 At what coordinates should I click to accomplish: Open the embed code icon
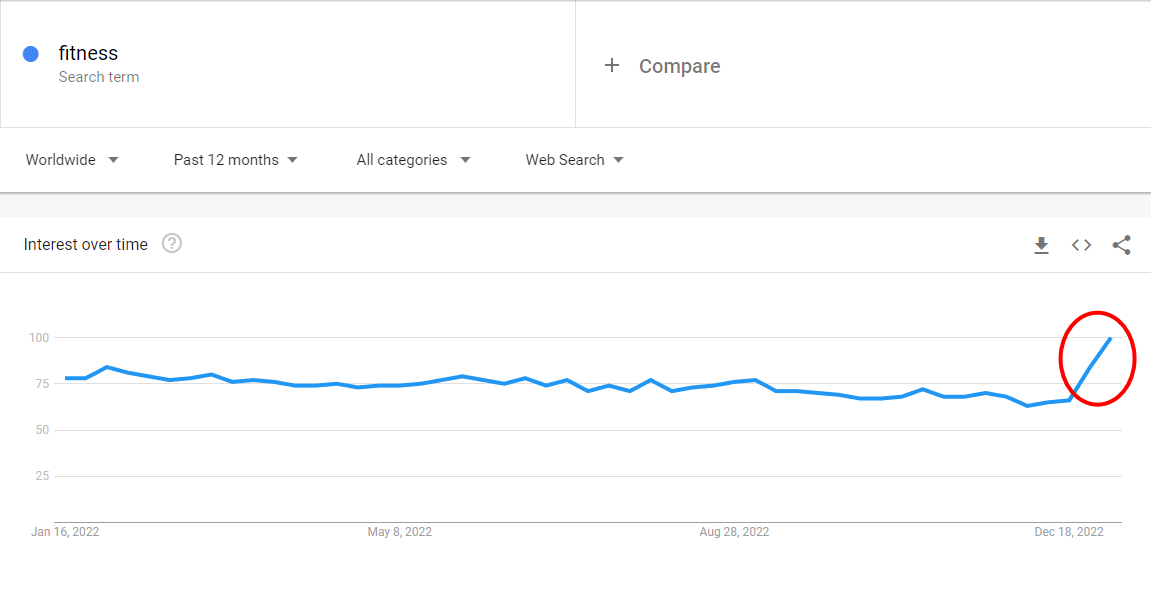1081,245
